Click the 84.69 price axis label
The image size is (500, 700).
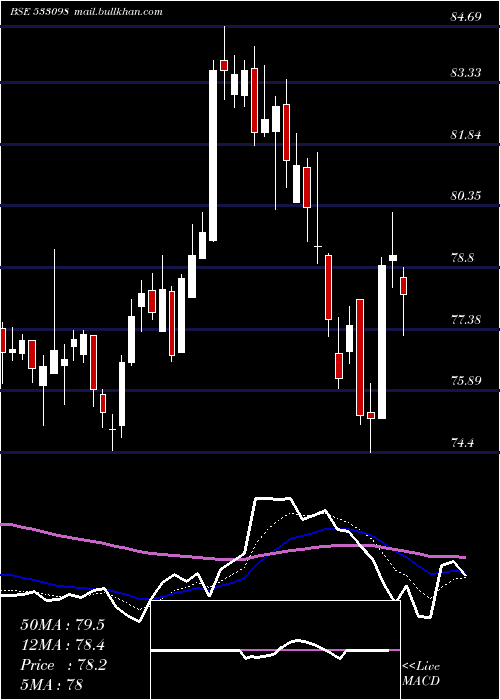click(466, 17)
